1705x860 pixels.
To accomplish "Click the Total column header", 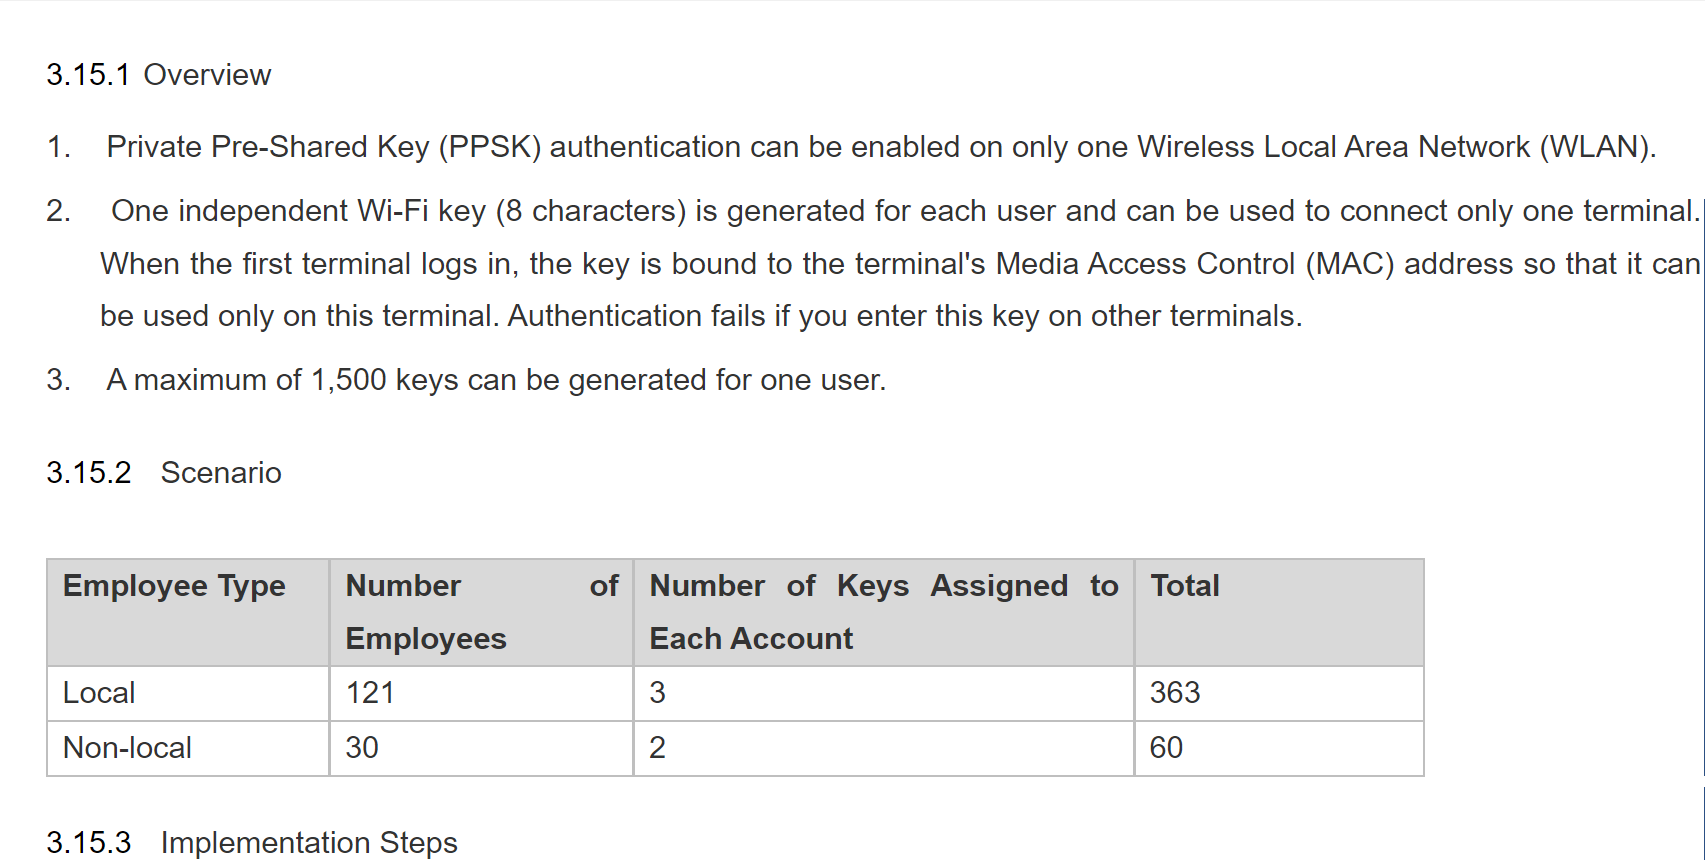I will click(x=1279, y=612).
